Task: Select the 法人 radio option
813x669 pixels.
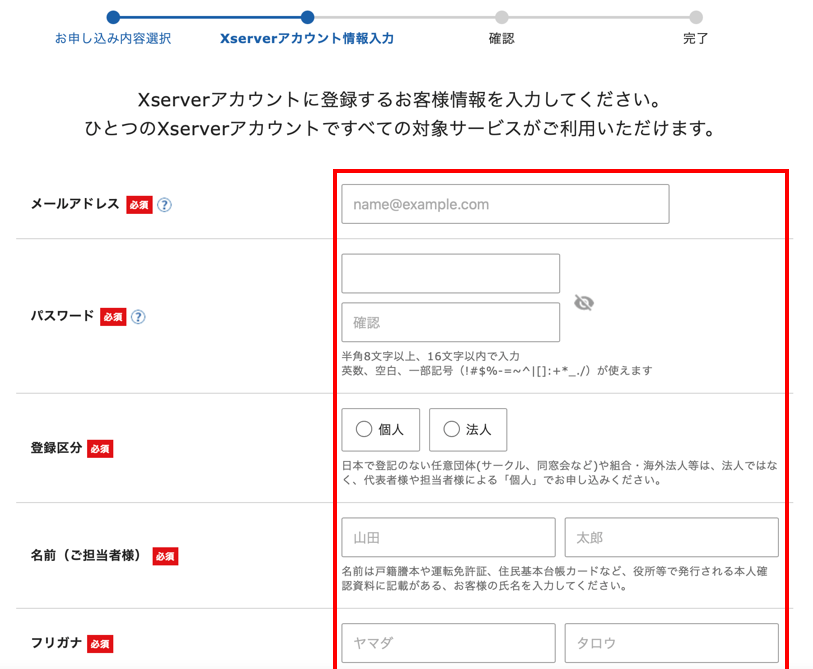Action: click(468, 430)
